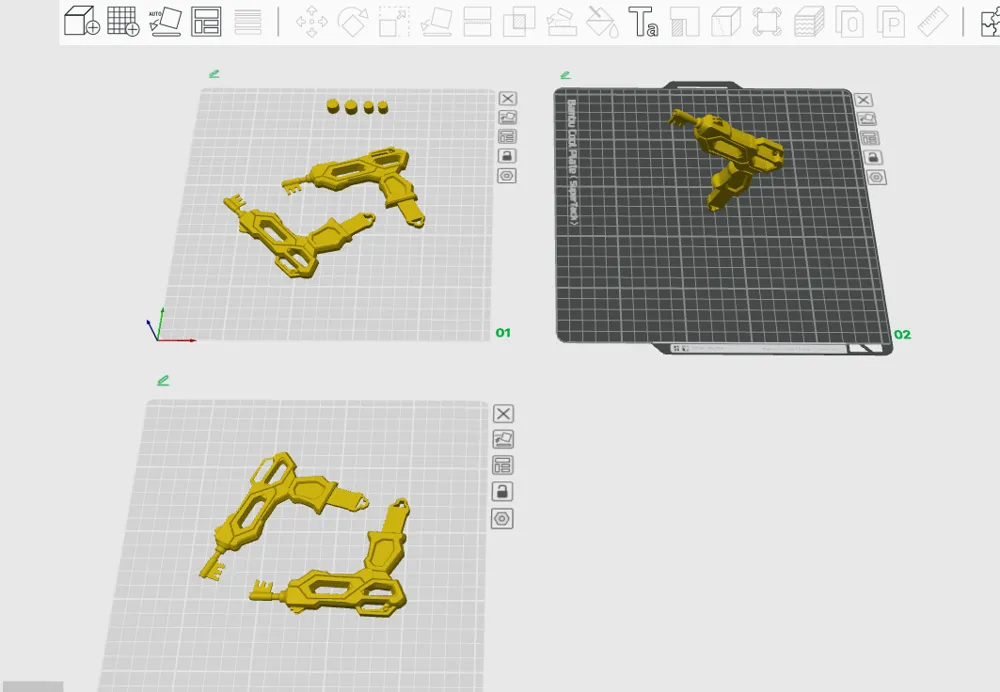Click the arrange icon beside plate 02
The height and width of the screenshot is (692, 1000).
click(870, 138)
